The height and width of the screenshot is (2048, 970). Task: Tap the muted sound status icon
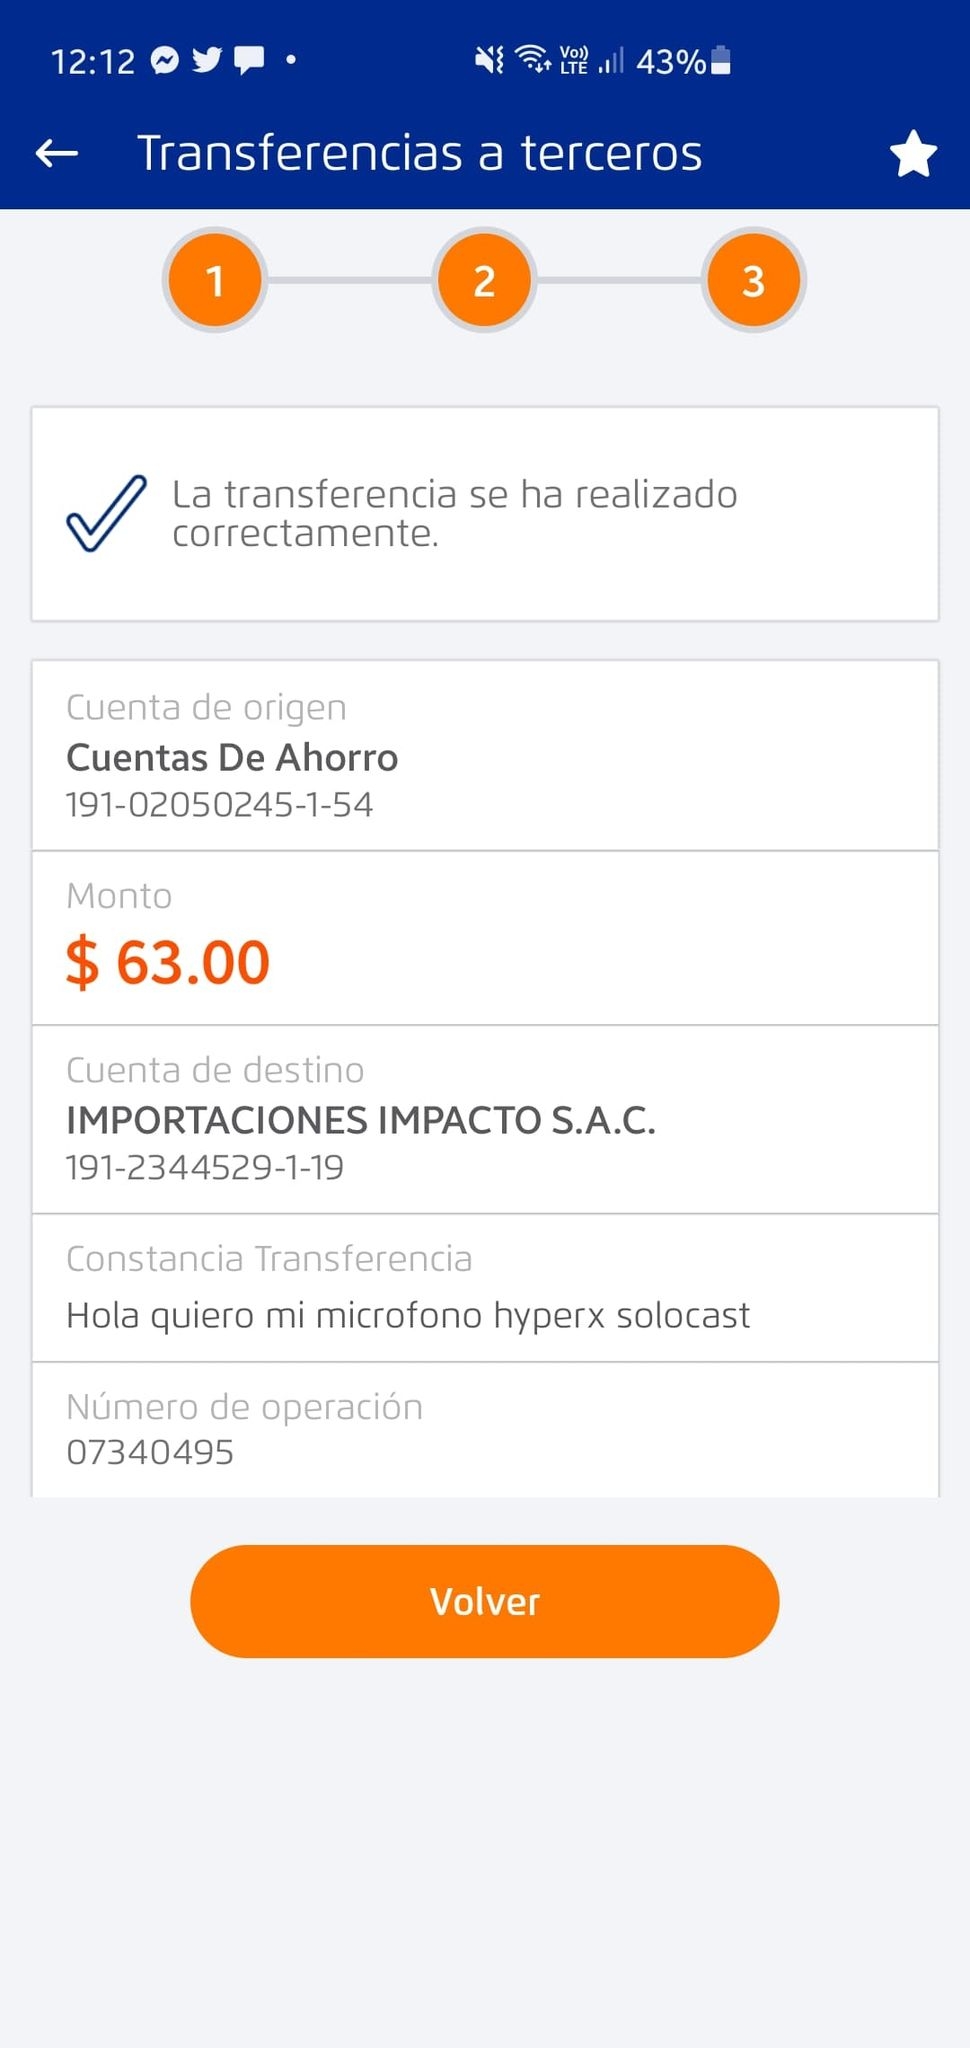[x=489, y=61]
